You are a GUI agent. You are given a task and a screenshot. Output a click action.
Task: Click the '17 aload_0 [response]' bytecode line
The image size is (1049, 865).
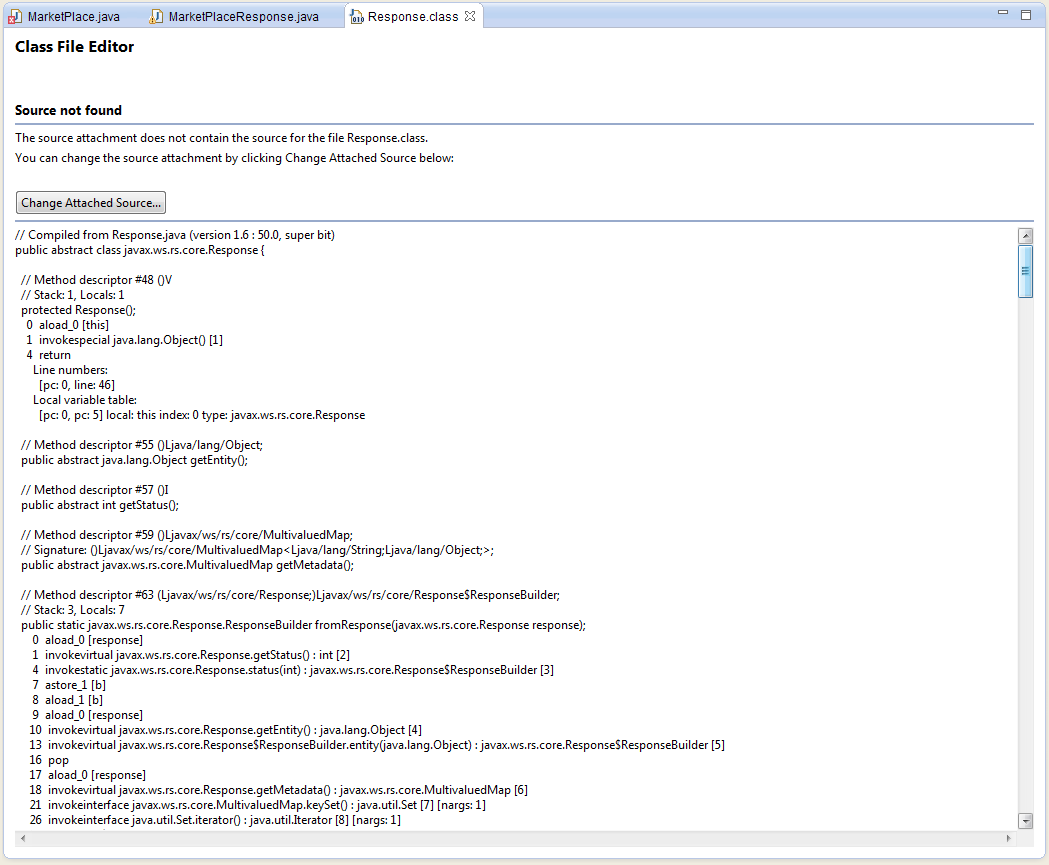[x=88, y=775]
